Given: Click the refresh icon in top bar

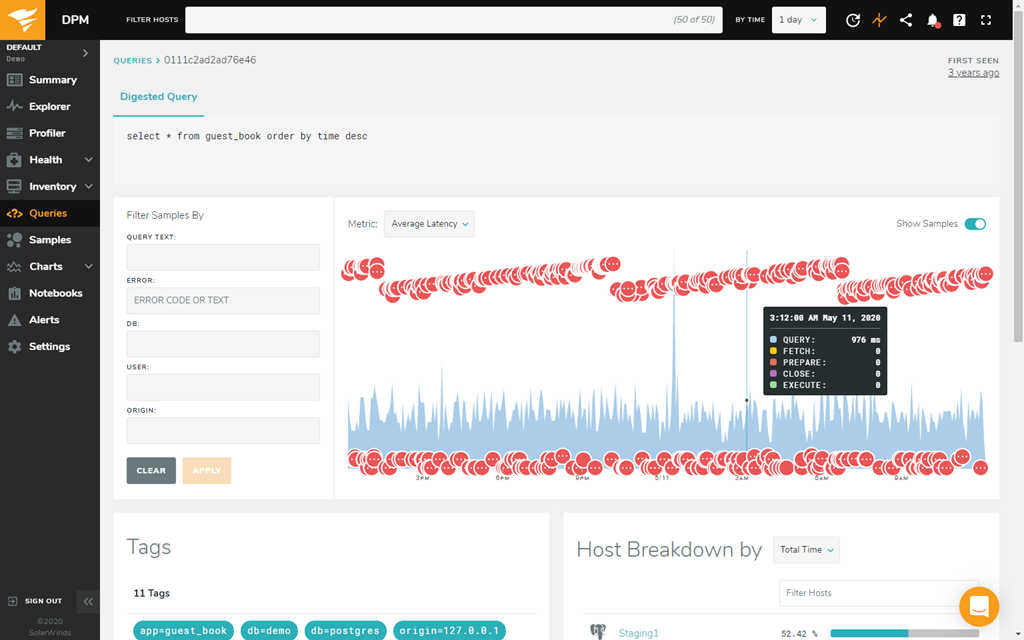Looking at the screenshot, I should 852,20.
